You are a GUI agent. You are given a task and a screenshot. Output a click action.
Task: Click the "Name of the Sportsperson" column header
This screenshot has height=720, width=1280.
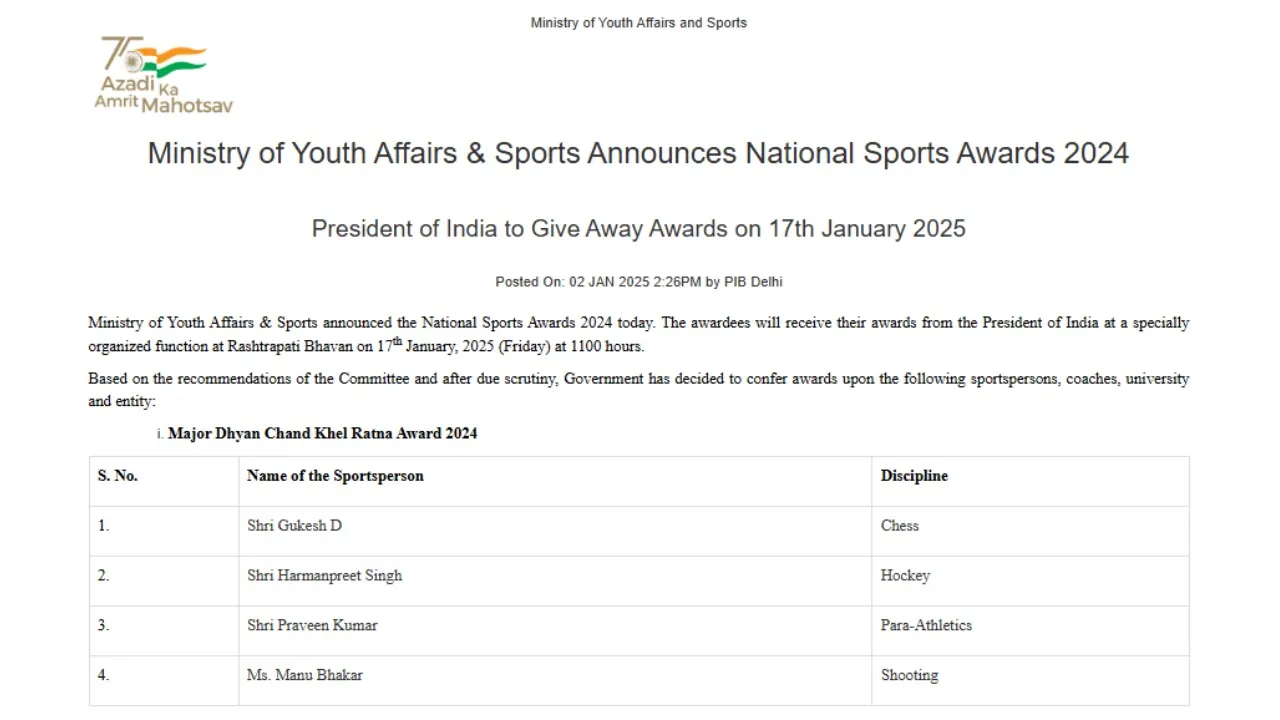[x=335, y=476]
